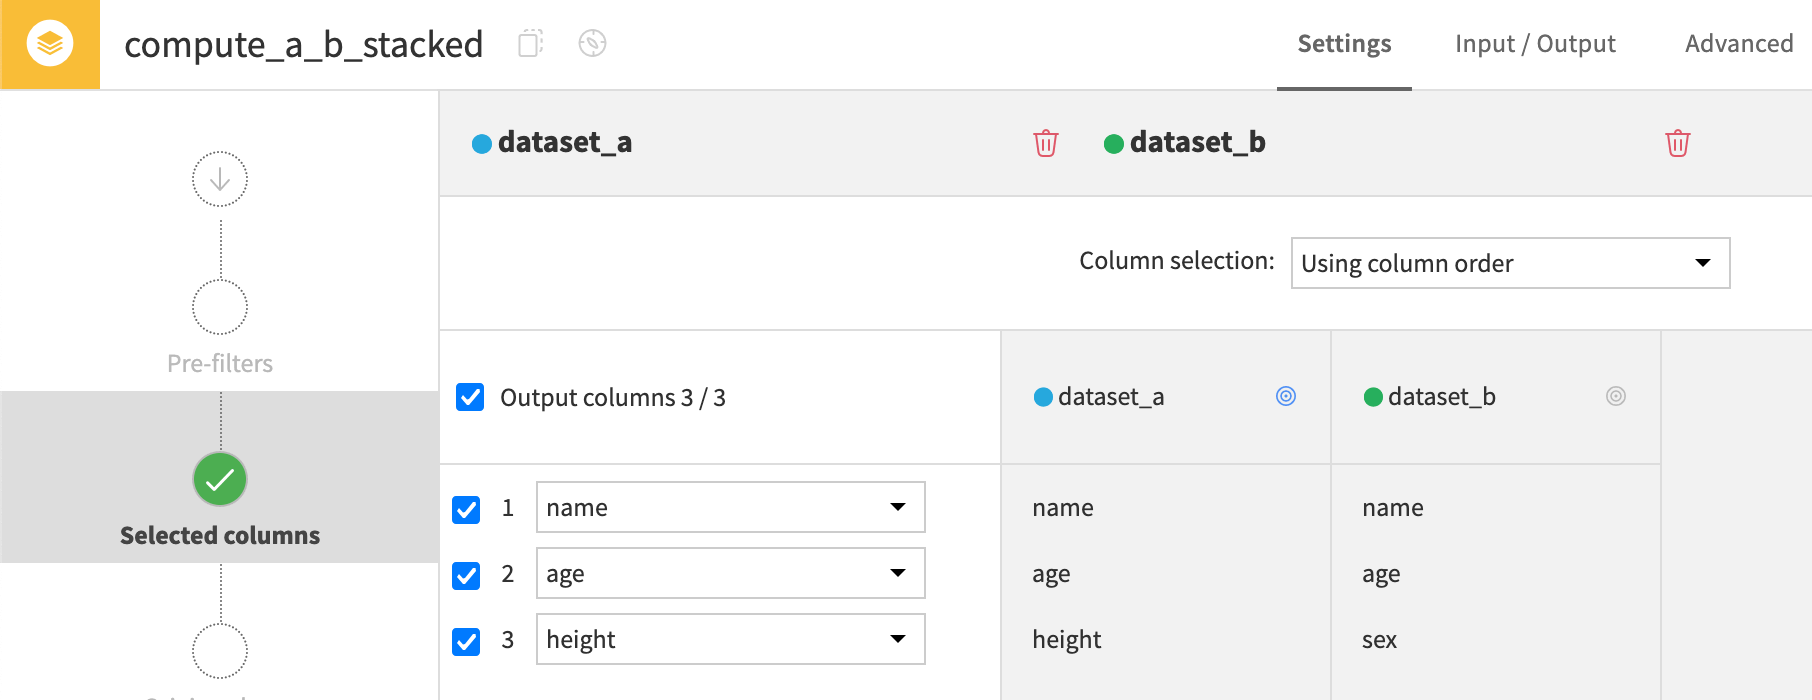The image size is (1812, 700).
Task: Delete dataset_b with its red trash icon
Action: pyautogui.click(x=1678, y=143)
